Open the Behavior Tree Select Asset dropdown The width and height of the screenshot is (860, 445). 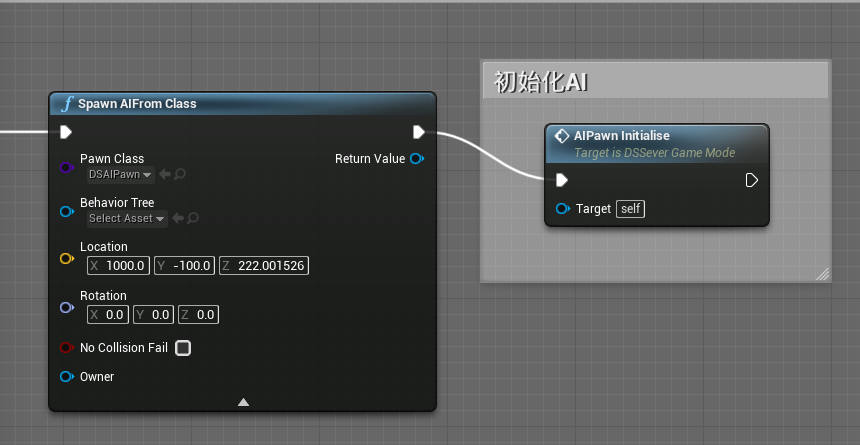click(x=127, y=218)
